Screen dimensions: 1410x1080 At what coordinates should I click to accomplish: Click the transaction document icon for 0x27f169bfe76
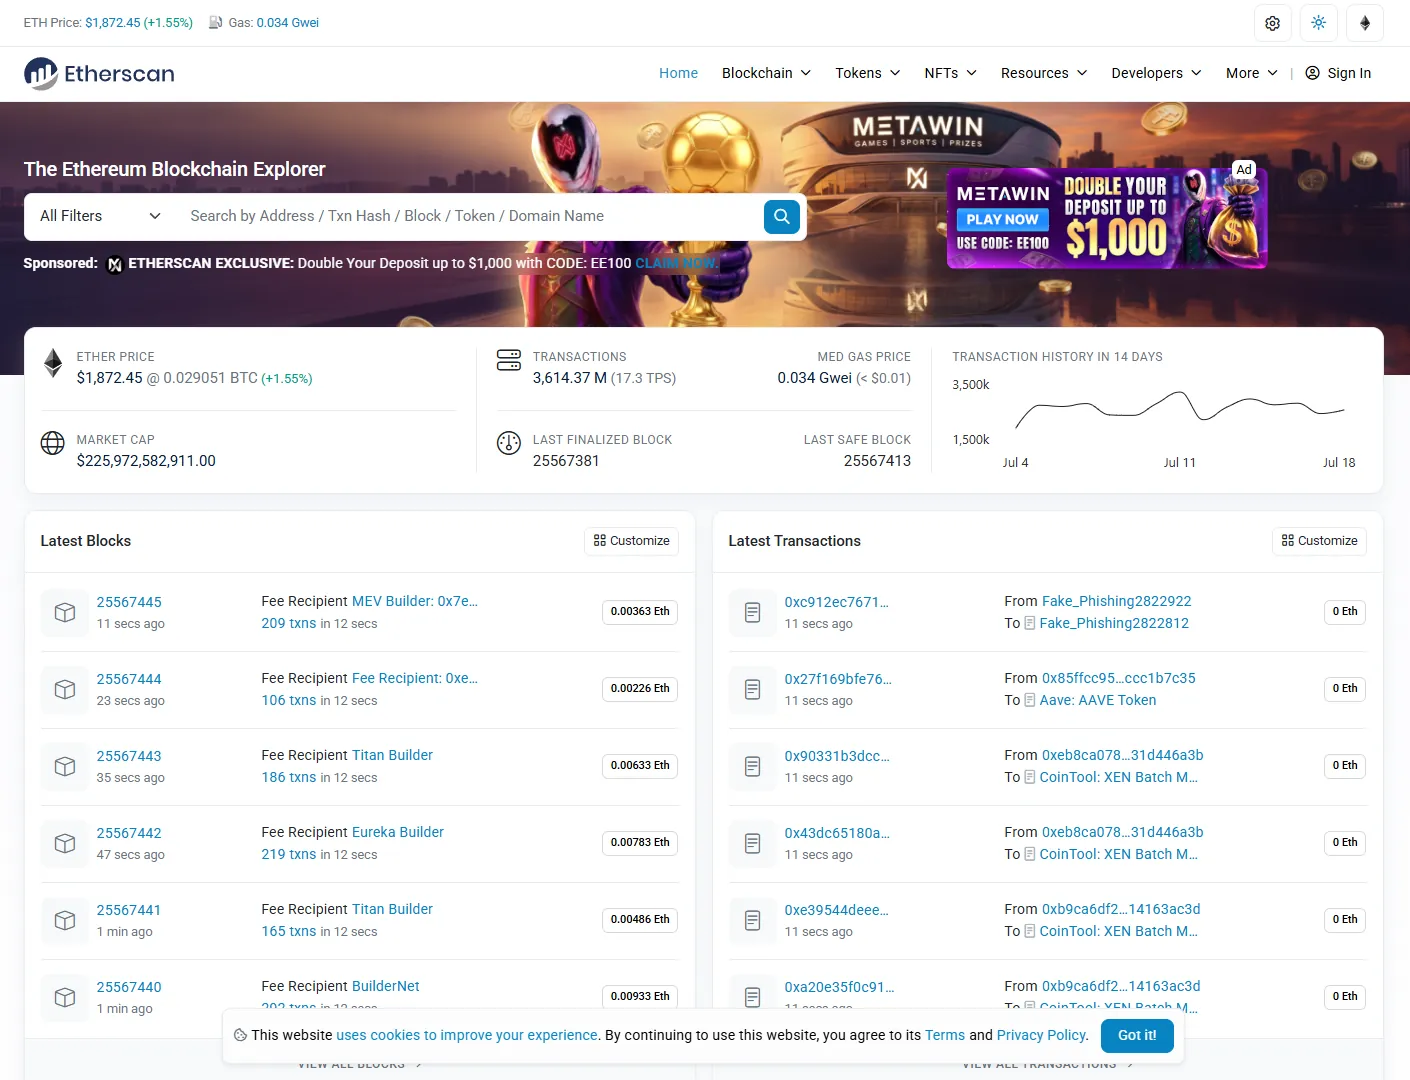753,689
